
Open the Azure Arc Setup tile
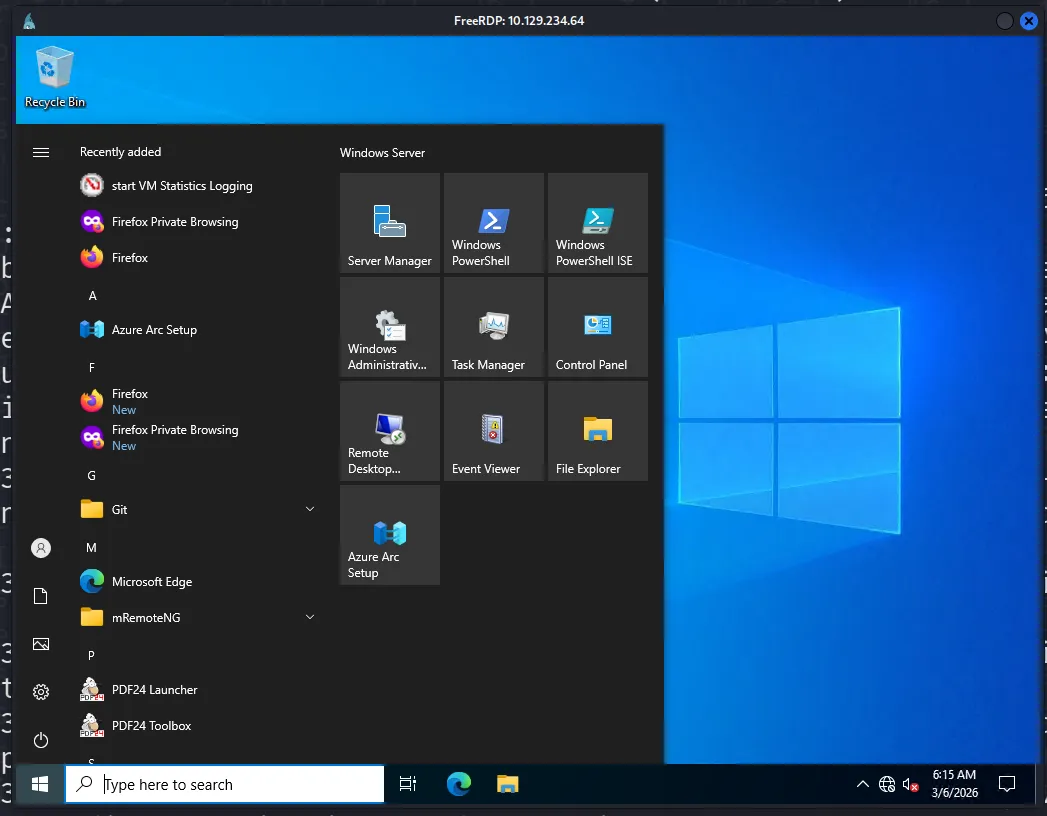tap(389, 535)
